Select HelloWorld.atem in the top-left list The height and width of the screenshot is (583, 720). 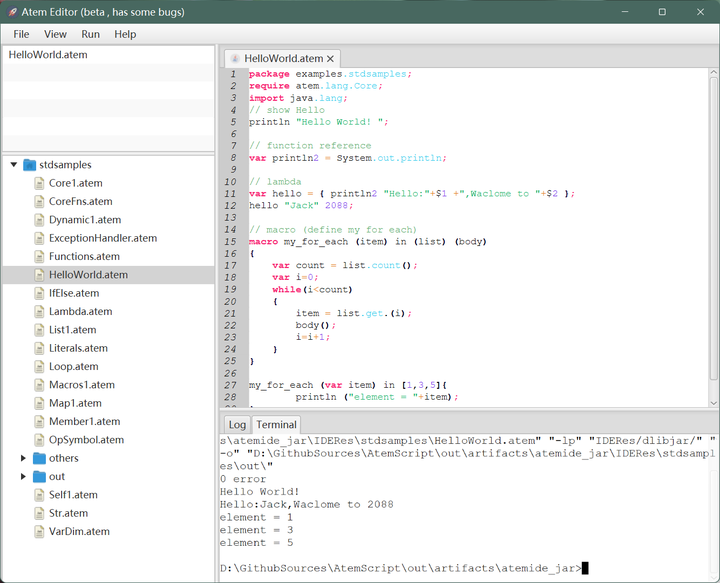click(48, 55)
